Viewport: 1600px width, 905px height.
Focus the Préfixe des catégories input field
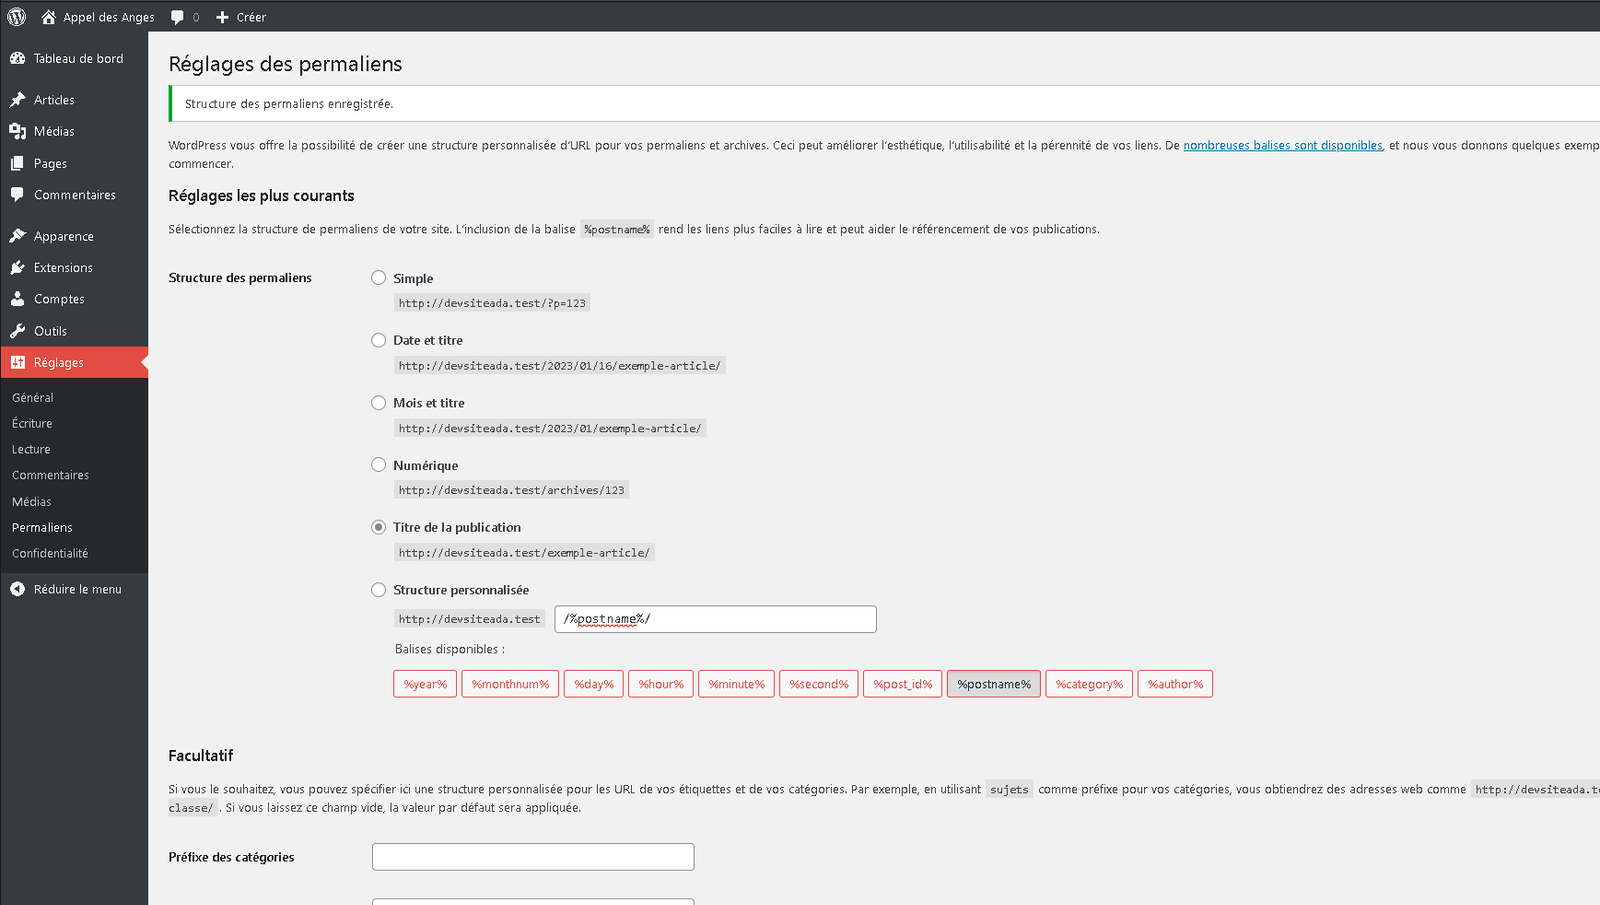pyautogui.click(x=533, y=857)
